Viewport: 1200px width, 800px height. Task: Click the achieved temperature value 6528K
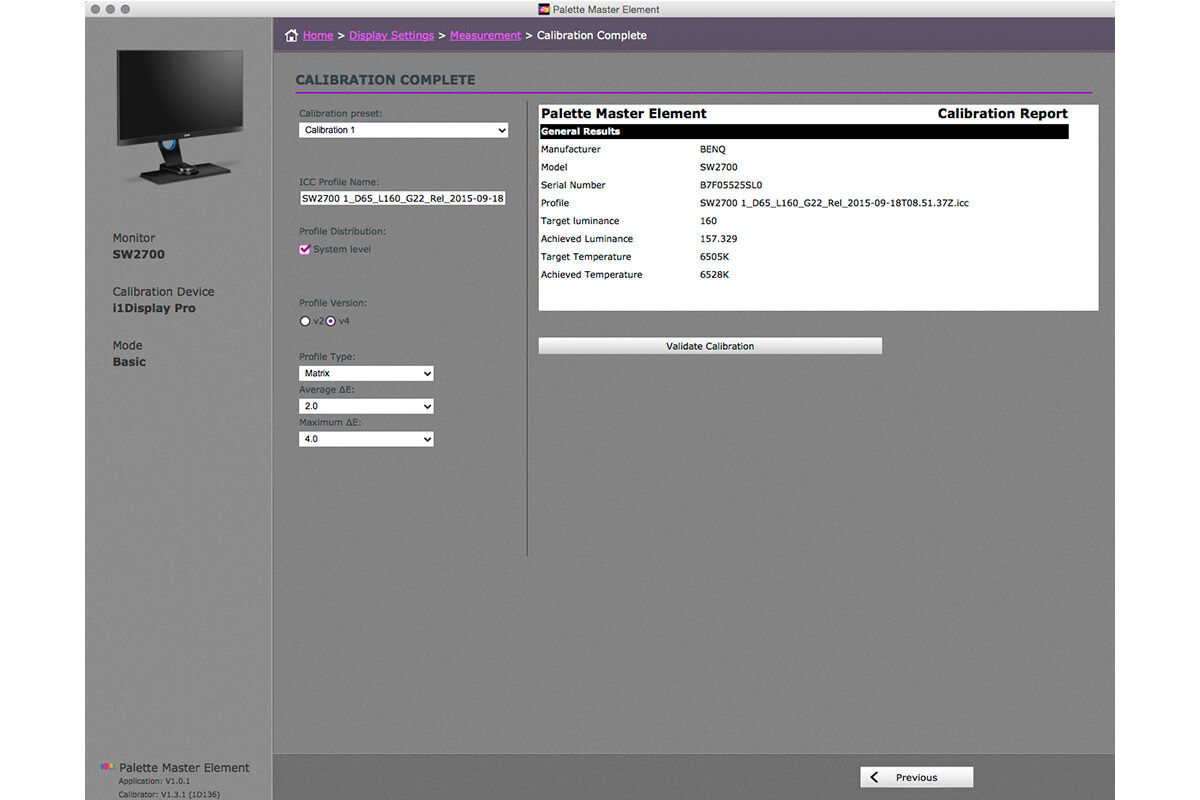tap(715, 275)
